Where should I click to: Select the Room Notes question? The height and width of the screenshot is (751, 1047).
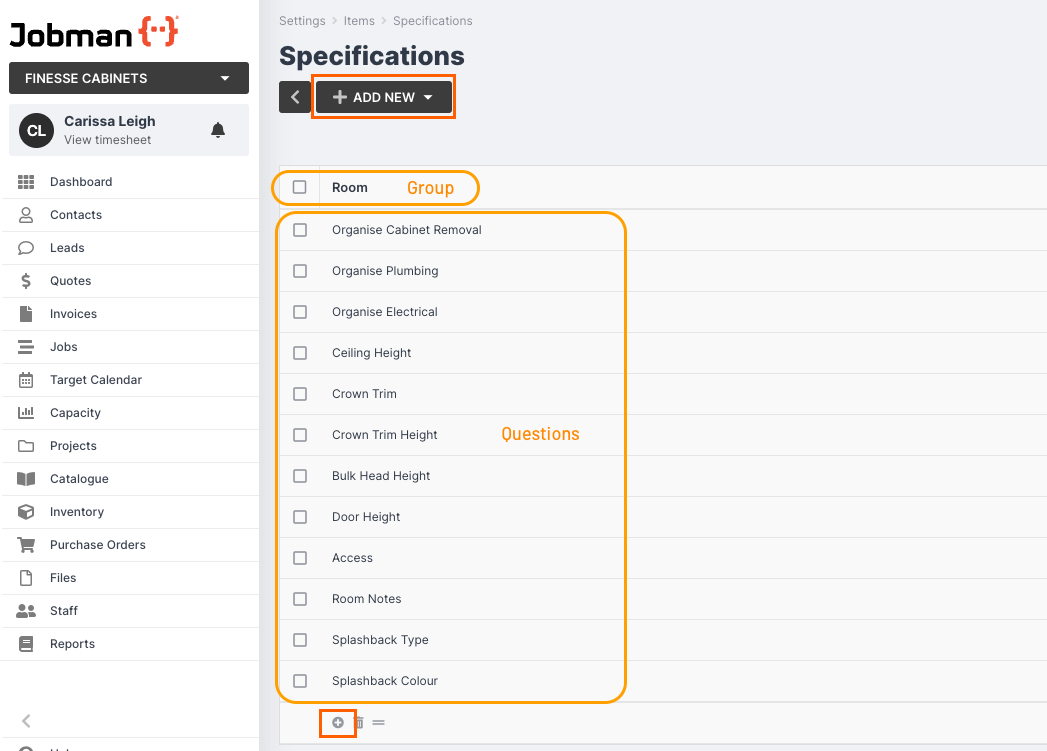coord(367,599)
